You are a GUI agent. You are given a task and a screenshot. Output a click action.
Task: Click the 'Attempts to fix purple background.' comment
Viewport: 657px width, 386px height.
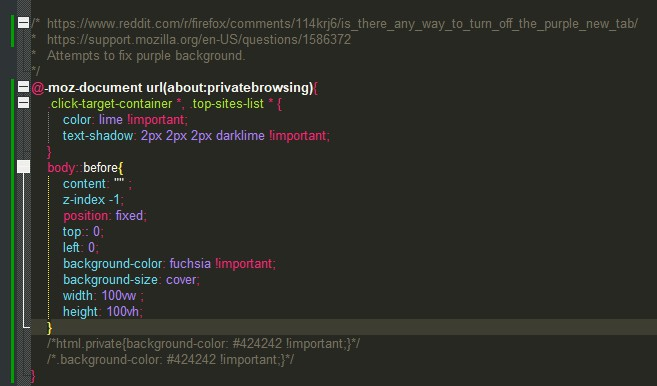point(146,55)
